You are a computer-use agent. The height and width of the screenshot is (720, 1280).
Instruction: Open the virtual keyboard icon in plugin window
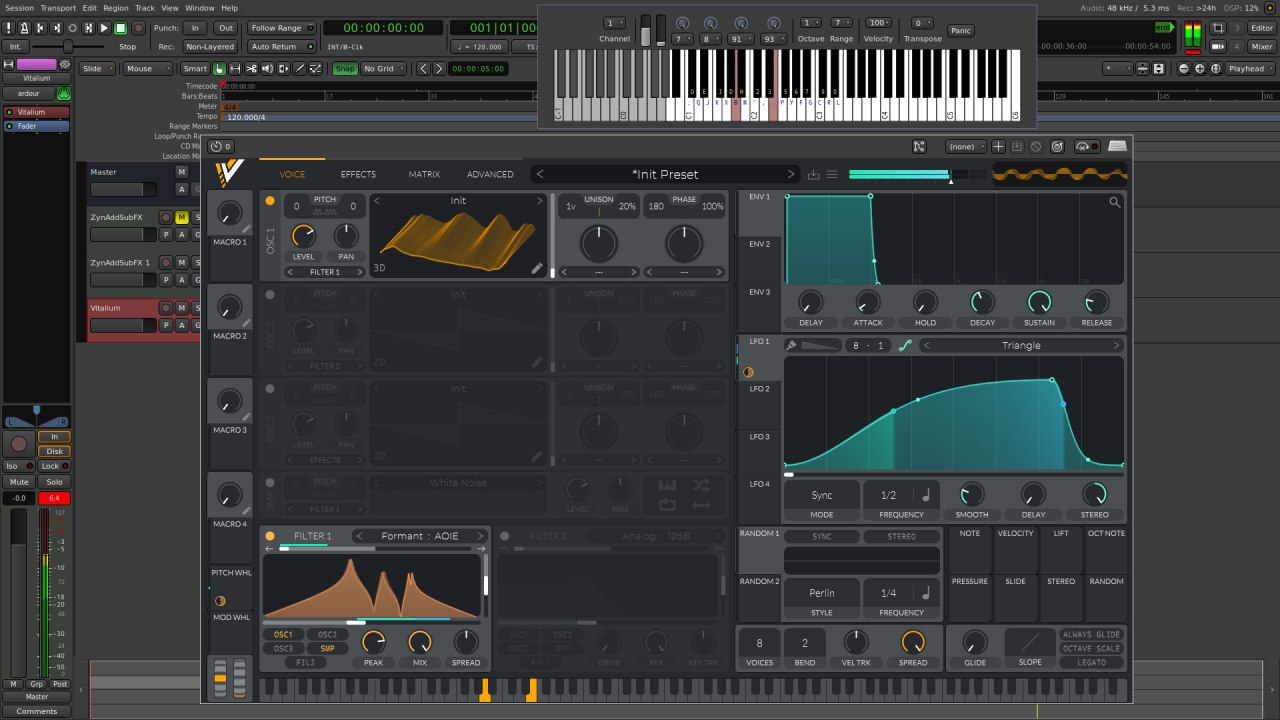tap(1117, 147)
